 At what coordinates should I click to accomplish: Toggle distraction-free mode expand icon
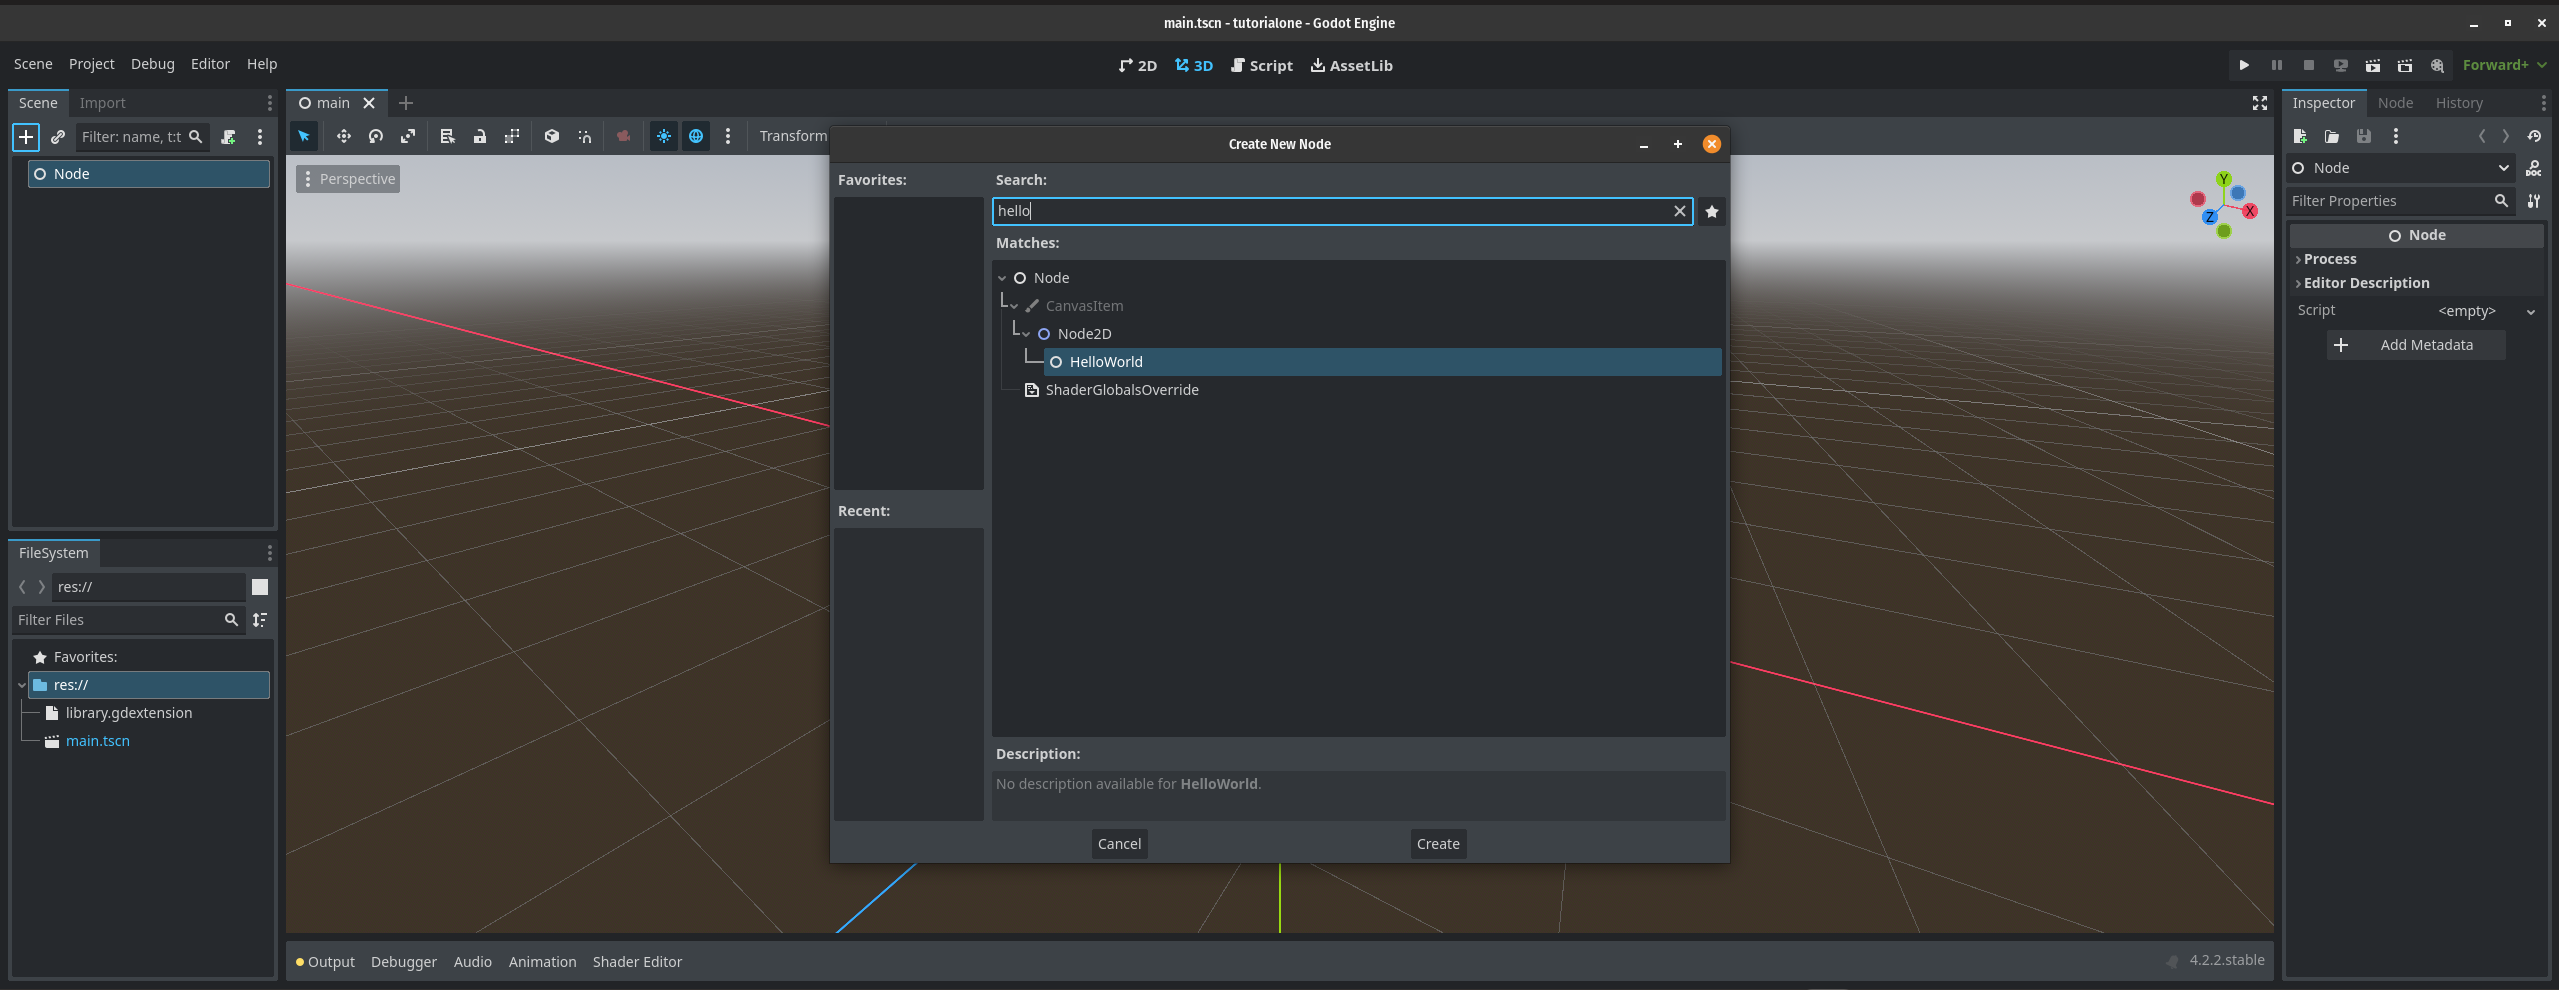(x=2260, y=103)
